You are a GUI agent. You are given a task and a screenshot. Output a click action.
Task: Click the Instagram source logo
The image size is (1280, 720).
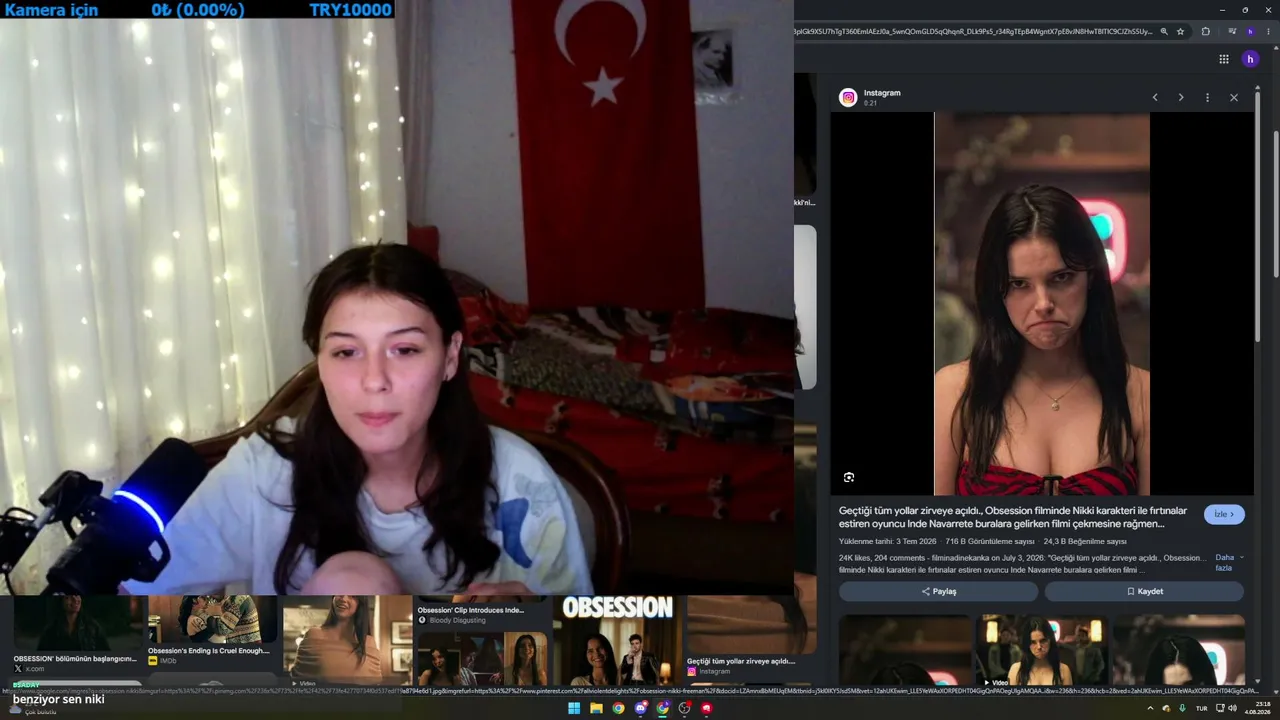[x=848, y=97]
